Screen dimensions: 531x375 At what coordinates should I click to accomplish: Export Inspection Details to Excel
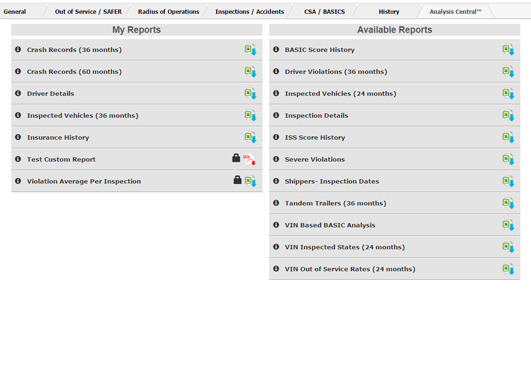[508, 116]
